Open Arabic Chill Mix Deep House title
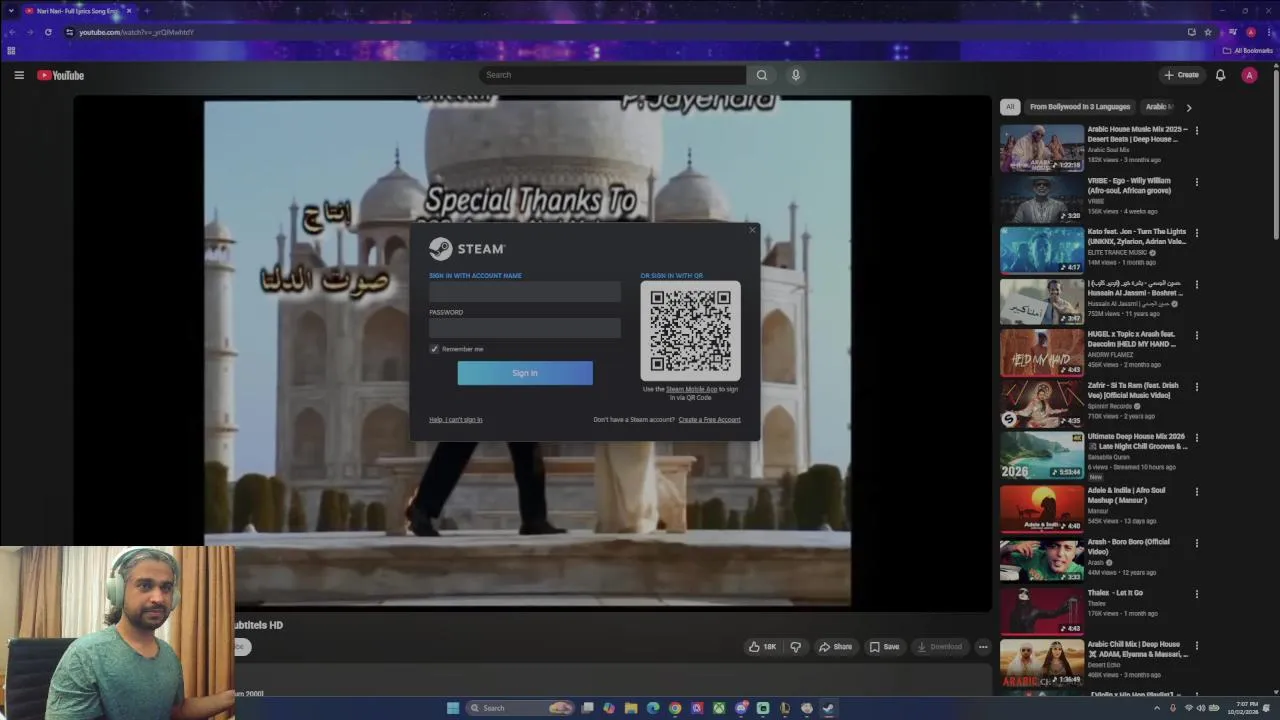Image resolution: width=1280 pixels, height=720 pixels. pos(1137,649)
